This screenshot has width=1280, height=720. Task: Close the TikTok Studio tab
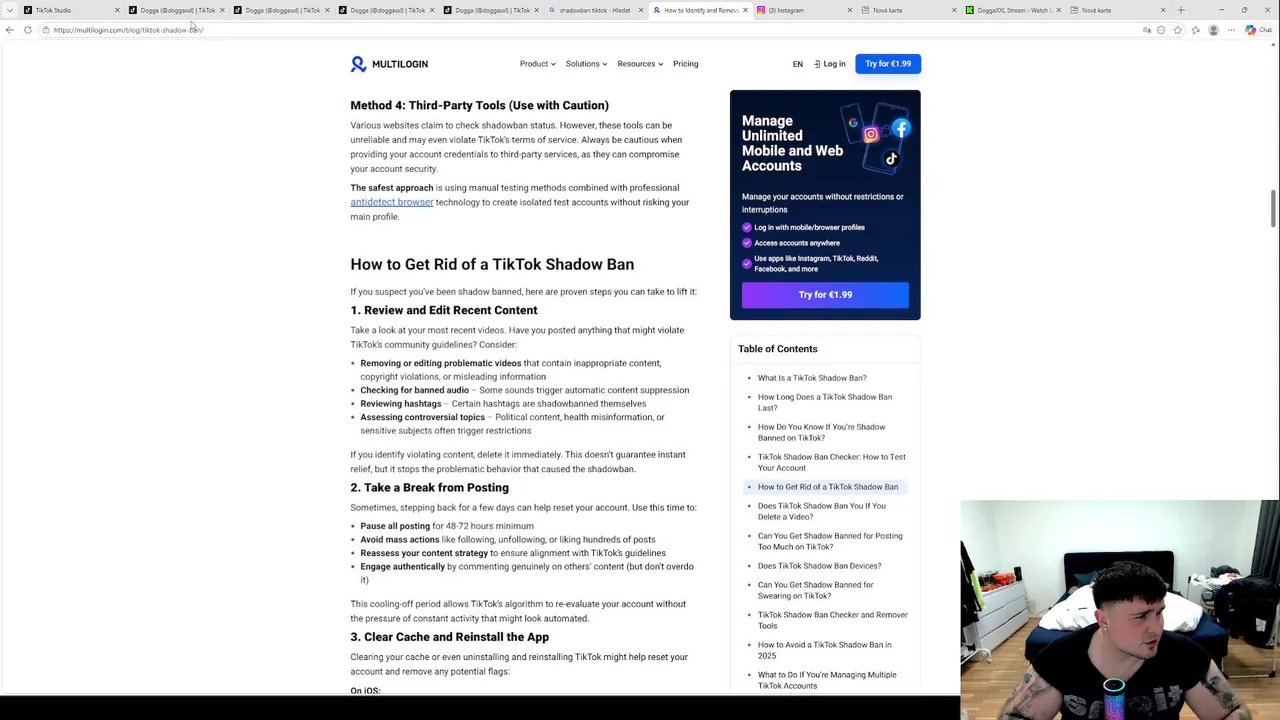(x=117, y=10)
